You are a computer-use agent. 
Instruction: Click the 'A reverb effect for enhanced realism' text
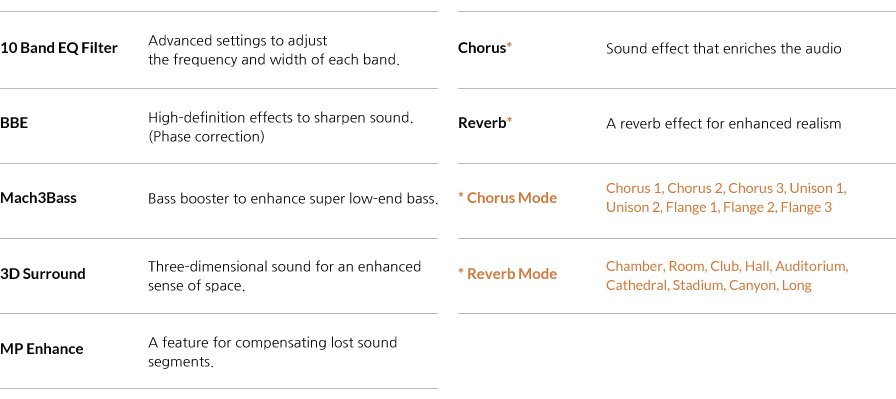(x=723, y=123)
